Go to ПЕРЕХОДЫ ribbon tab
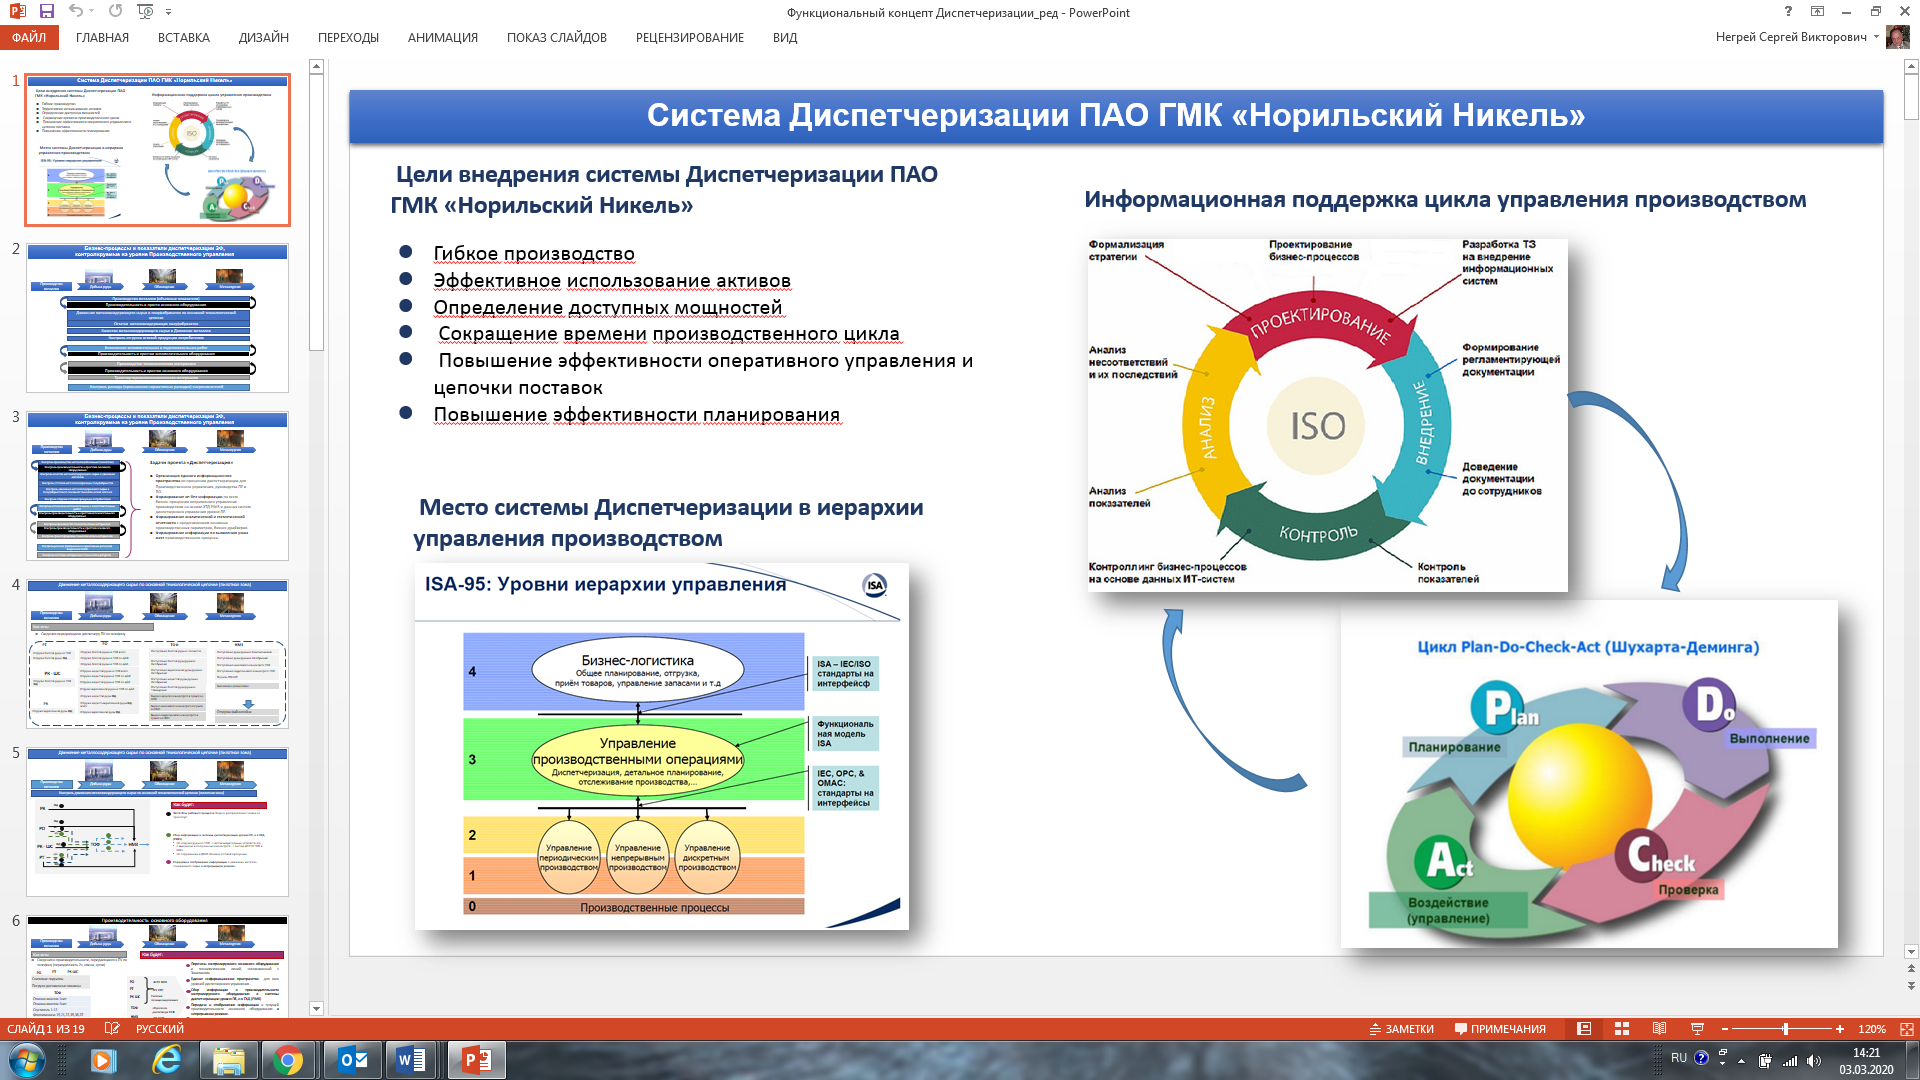The image size is (1920, 1080). [348, 37]
